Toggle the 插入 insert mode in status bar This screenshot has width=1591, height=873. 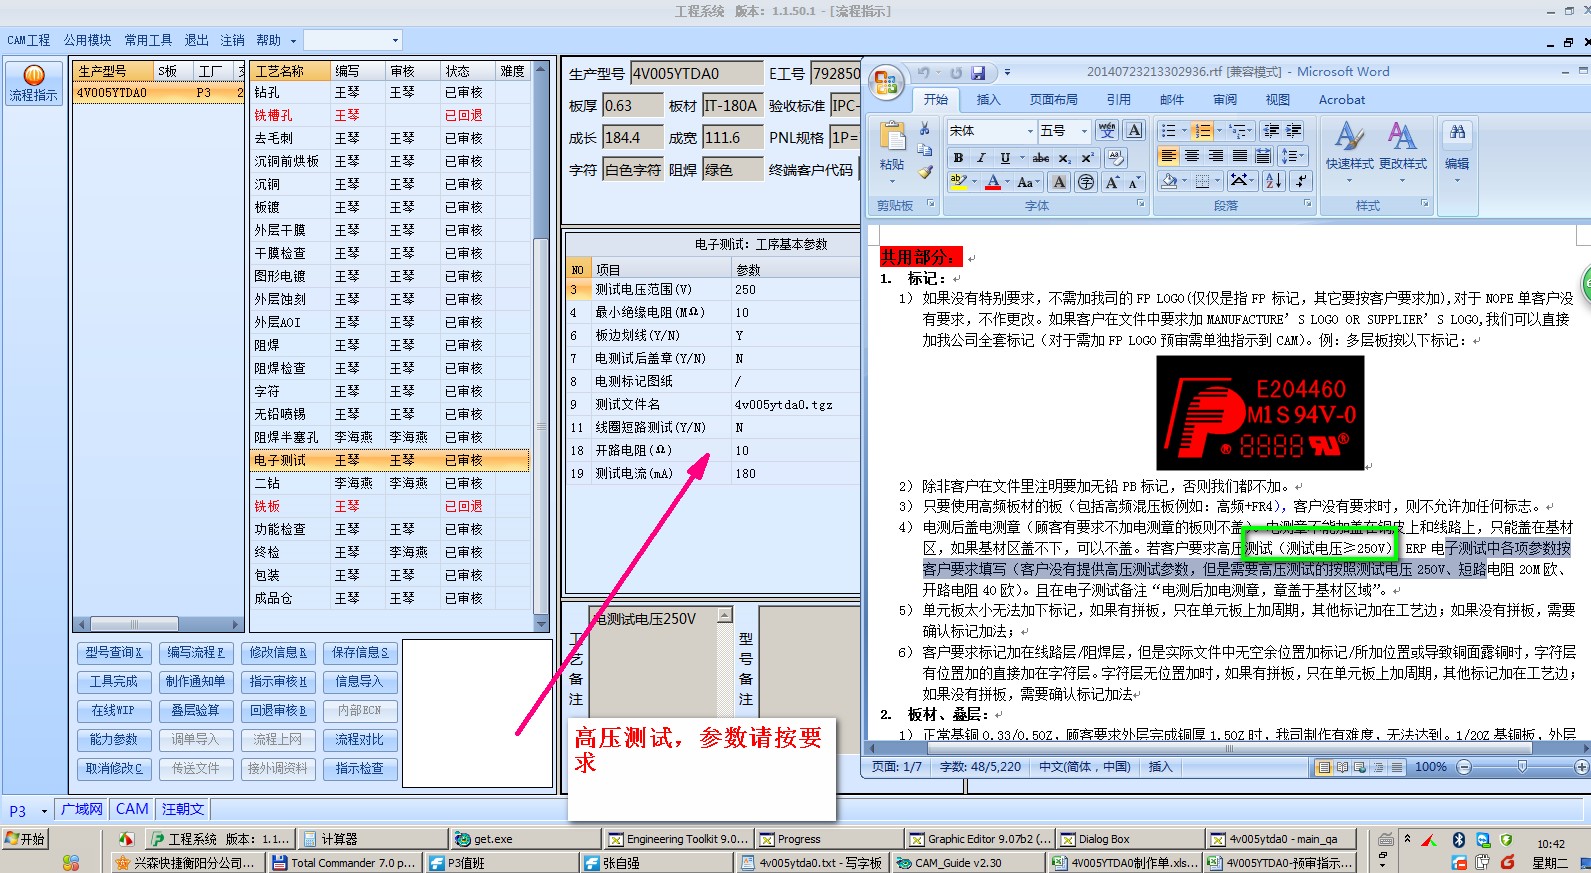pyautogui.click(x=1160, y=767)
